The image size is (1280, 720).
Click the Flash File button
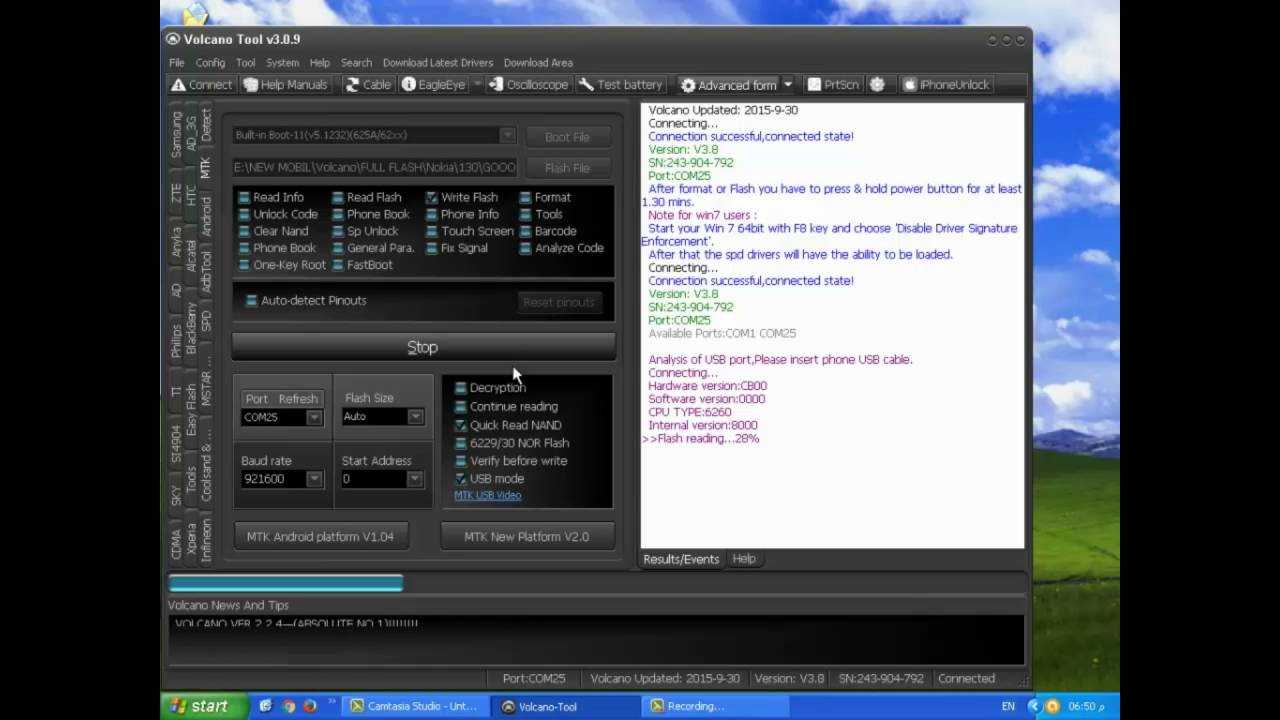[x=567, y=168]
